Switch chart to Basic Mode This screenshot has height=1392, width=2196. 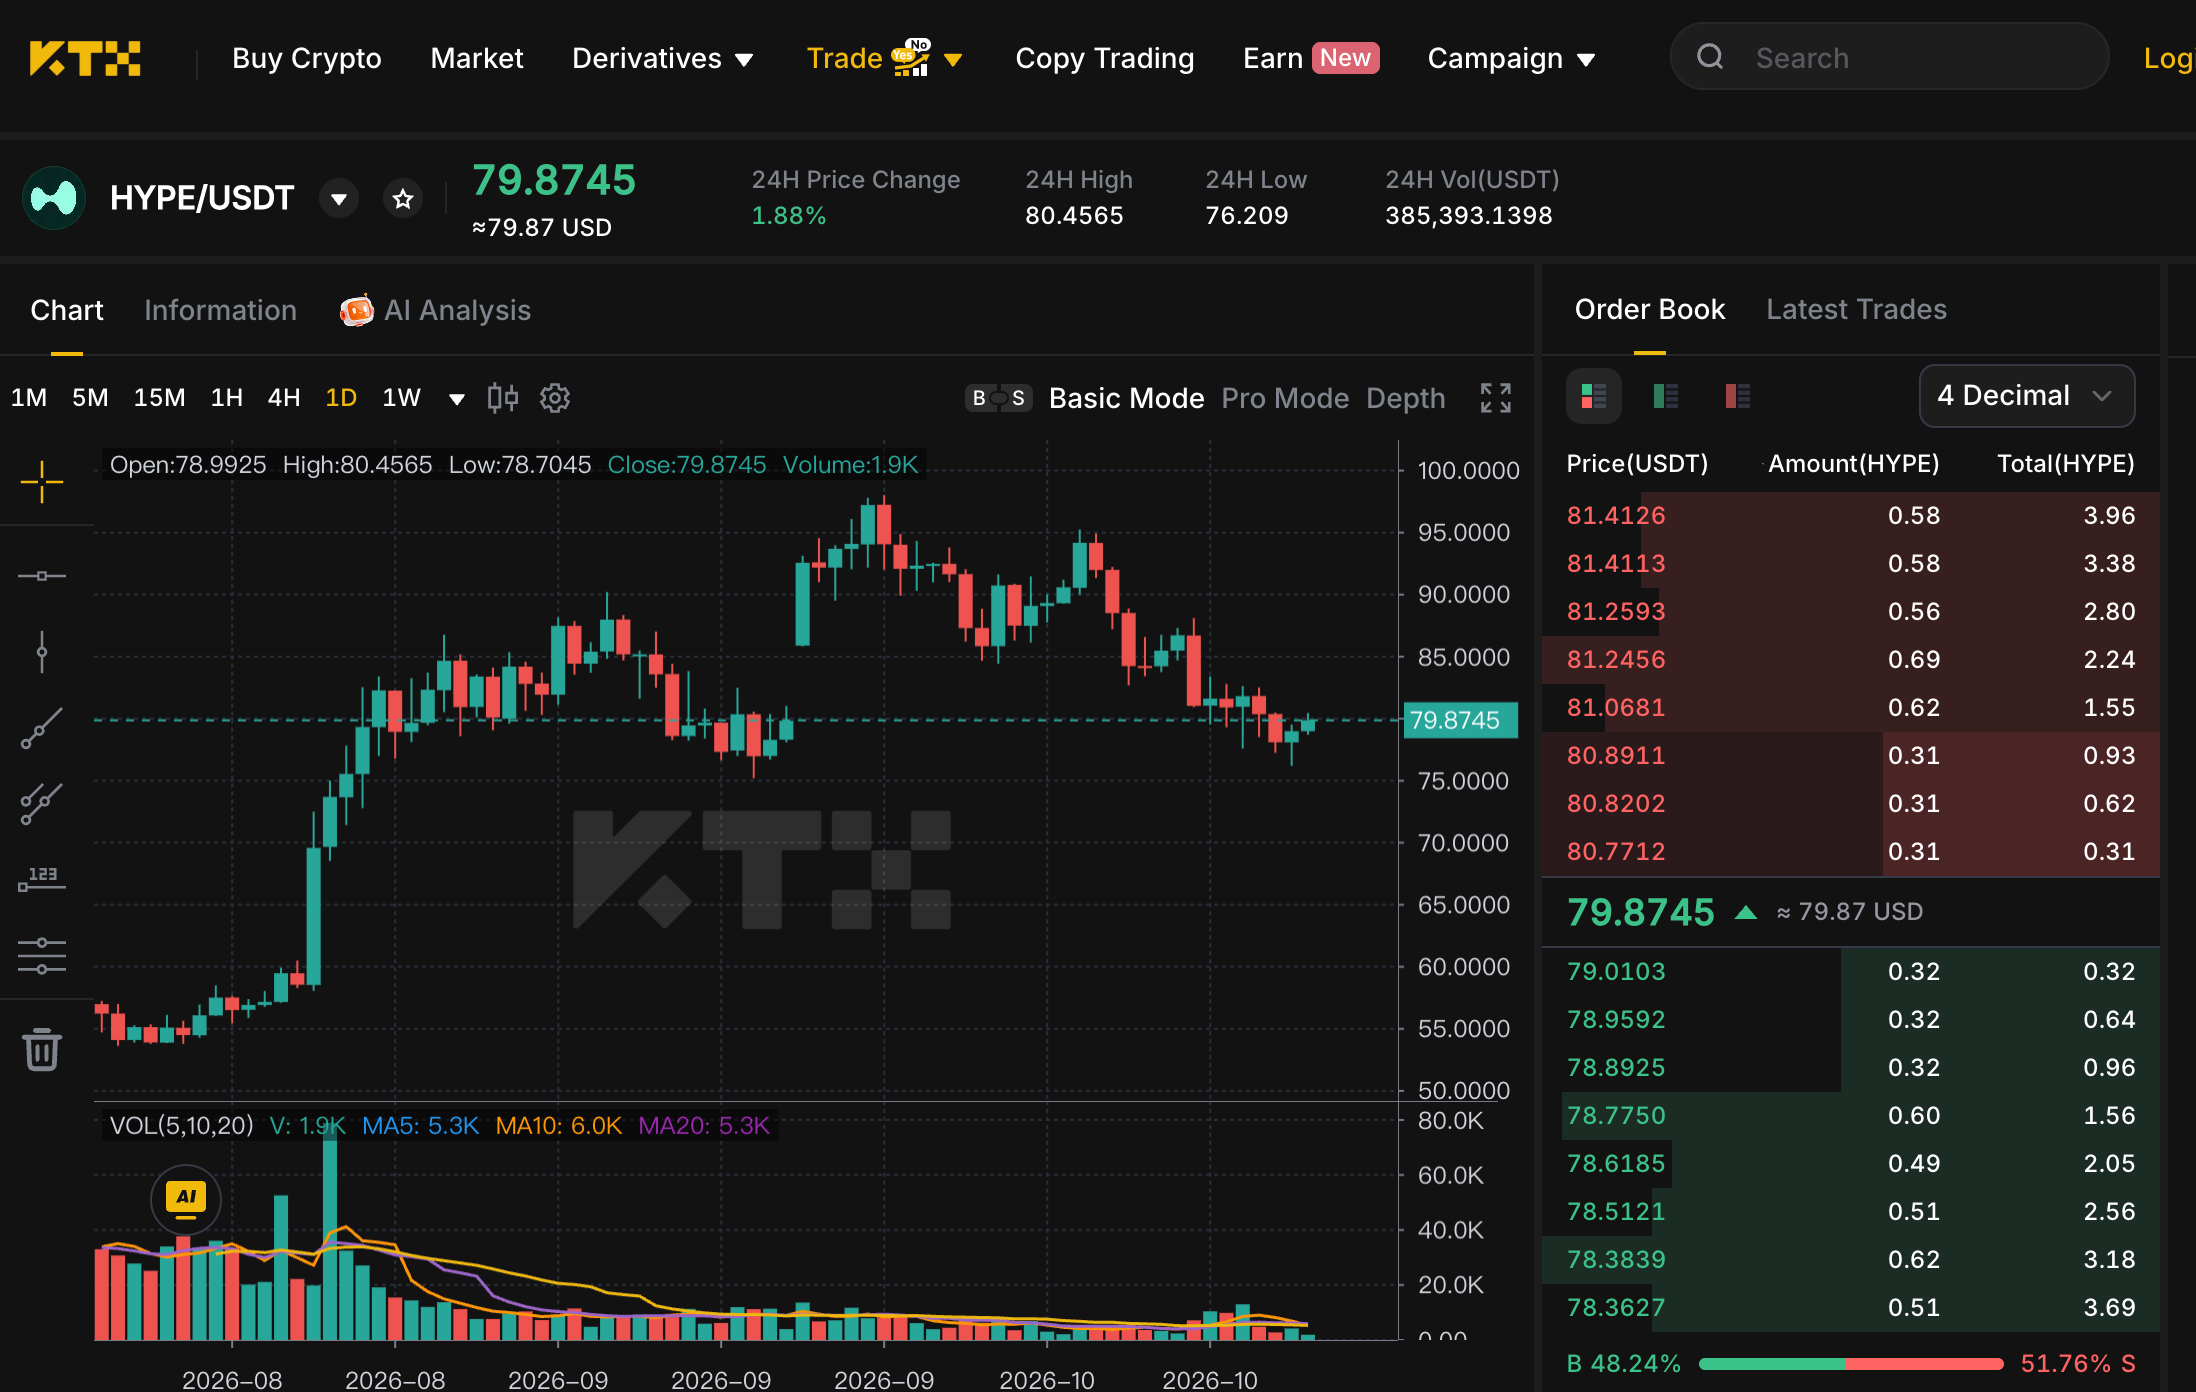point(1127,398)
